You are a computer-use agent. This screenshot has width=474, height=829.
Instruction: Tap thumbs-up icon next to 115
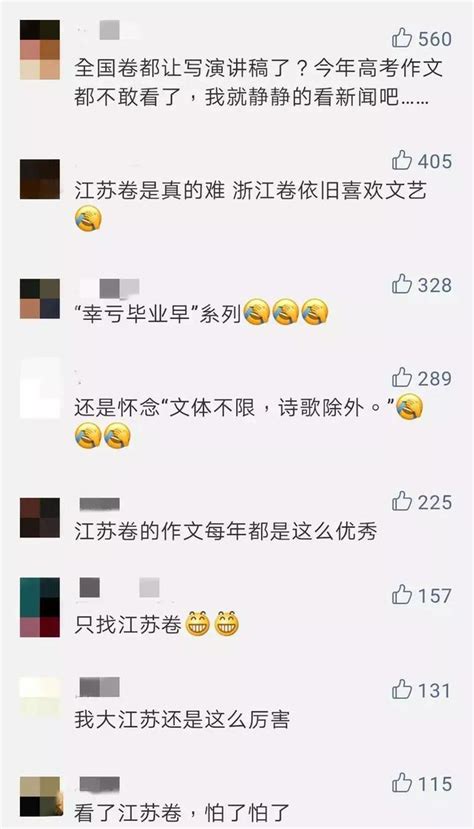402,782
